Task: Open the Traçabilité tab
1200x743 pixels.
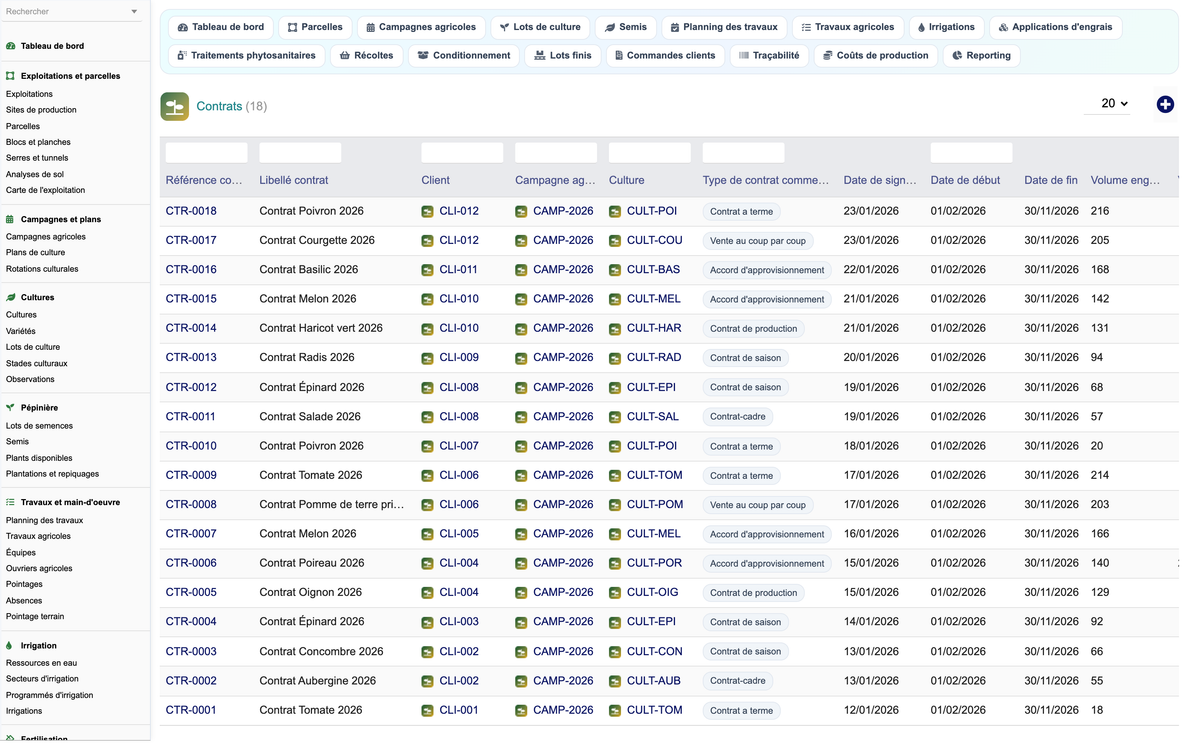Action: [769, 56]
